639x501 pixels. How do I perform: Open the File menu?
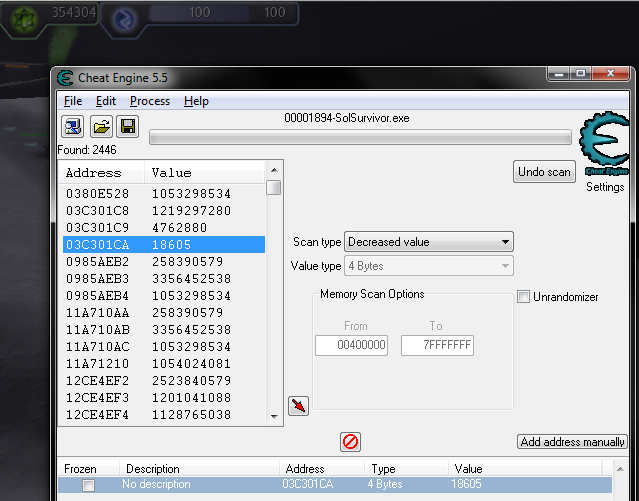tap(73, 101)
